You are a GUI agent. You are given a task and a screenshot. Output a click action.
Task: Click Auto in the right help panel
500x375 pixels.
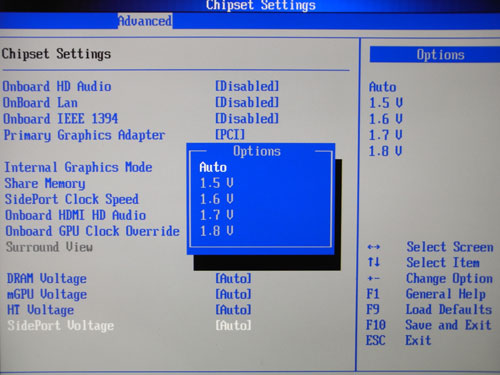coord(383,87)
